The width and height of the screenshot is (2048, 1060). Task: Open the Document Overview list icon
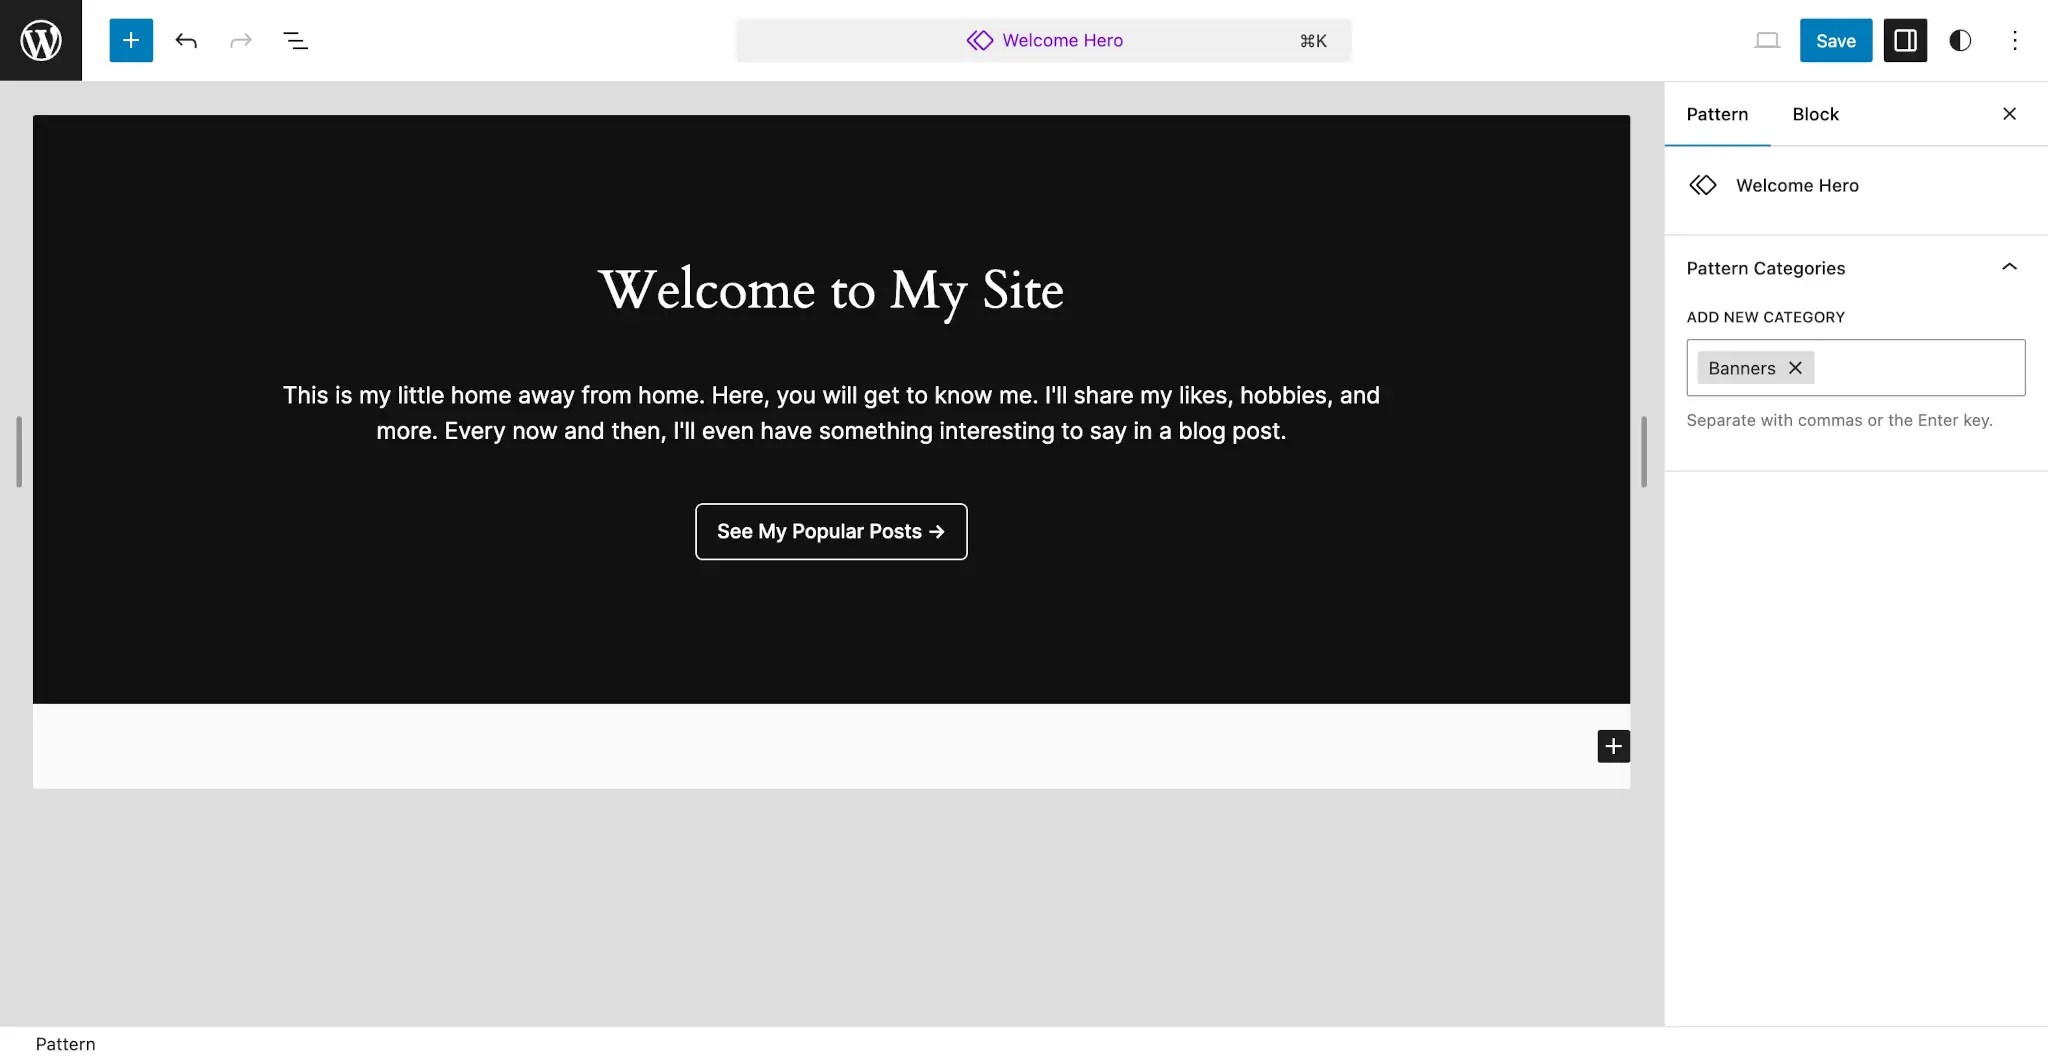coord(296,40)
